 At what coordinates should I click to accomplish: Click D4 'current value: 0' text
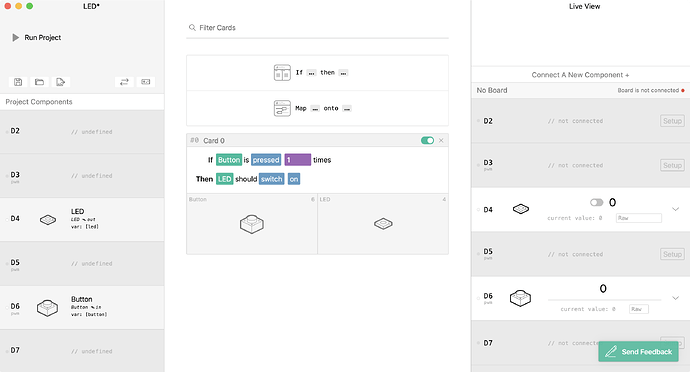click(574, 218)
